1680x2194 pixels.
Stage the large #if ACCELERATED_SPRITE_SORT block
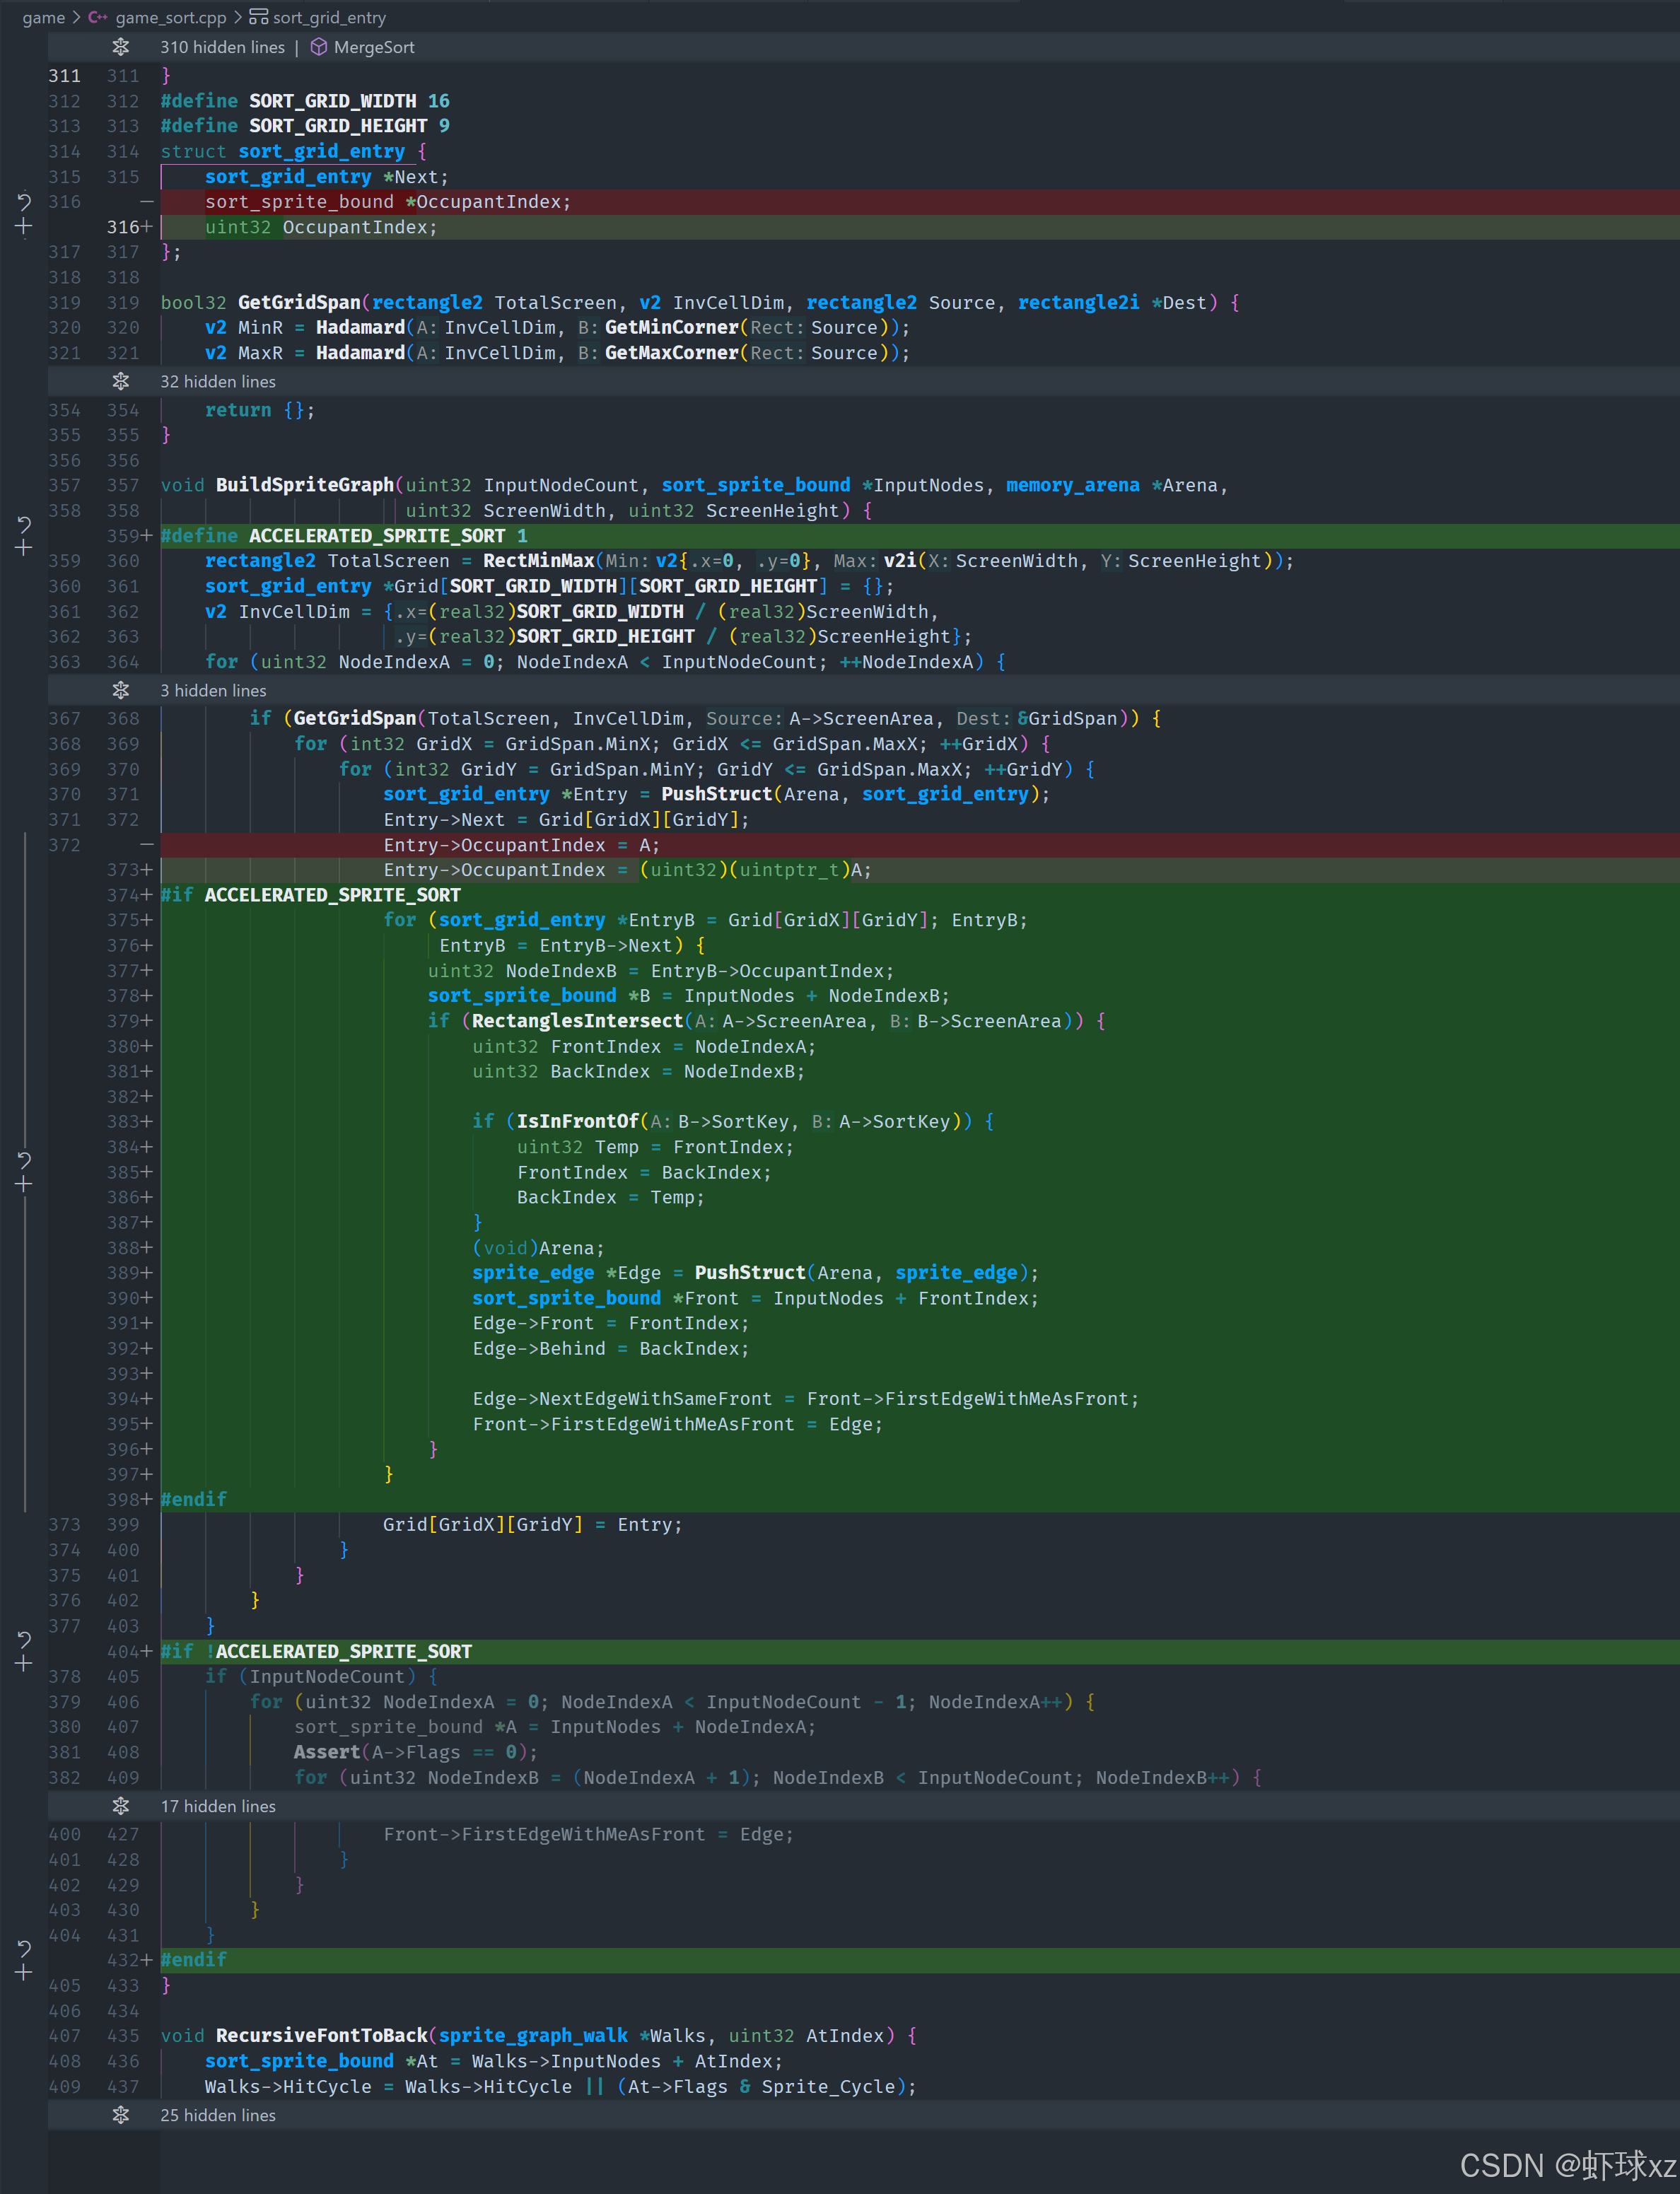click(x=24, y=1185)
